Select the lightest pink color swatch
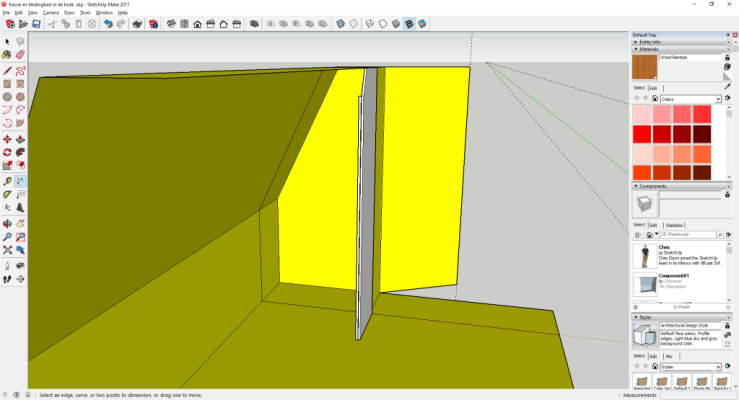739x400 pixels. pos(642,114)
